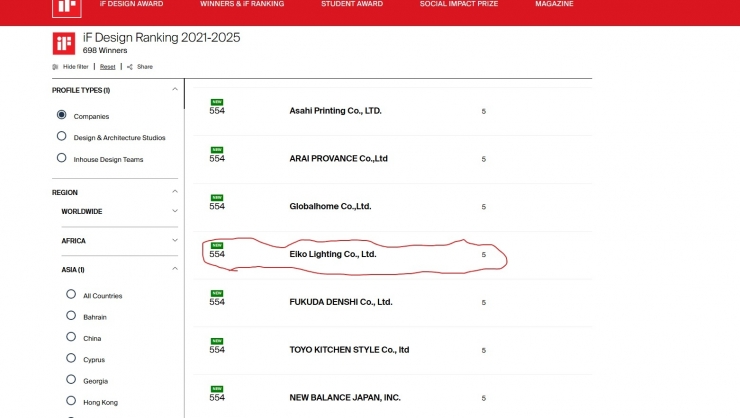The width and height of the screenshot is (740, 418).
Task: Click the NEW badge on ARAI PROVANCE row
Action: tap(217, 150)
